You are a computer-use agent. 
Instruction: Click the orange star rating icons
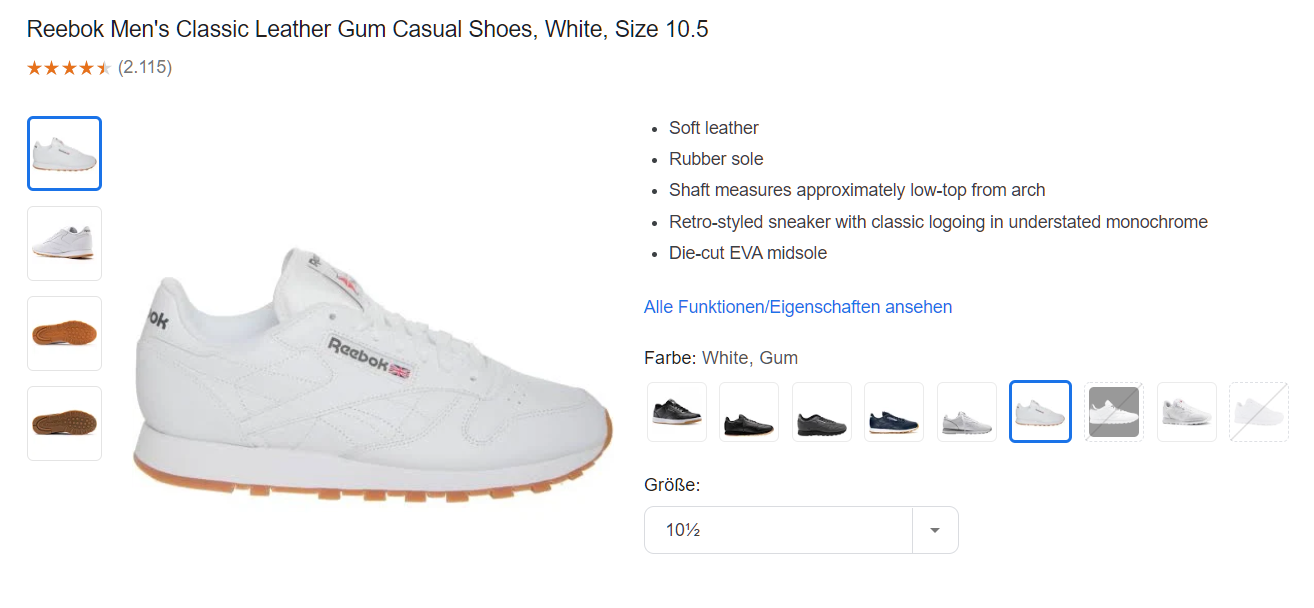click(x=69, y=68)
